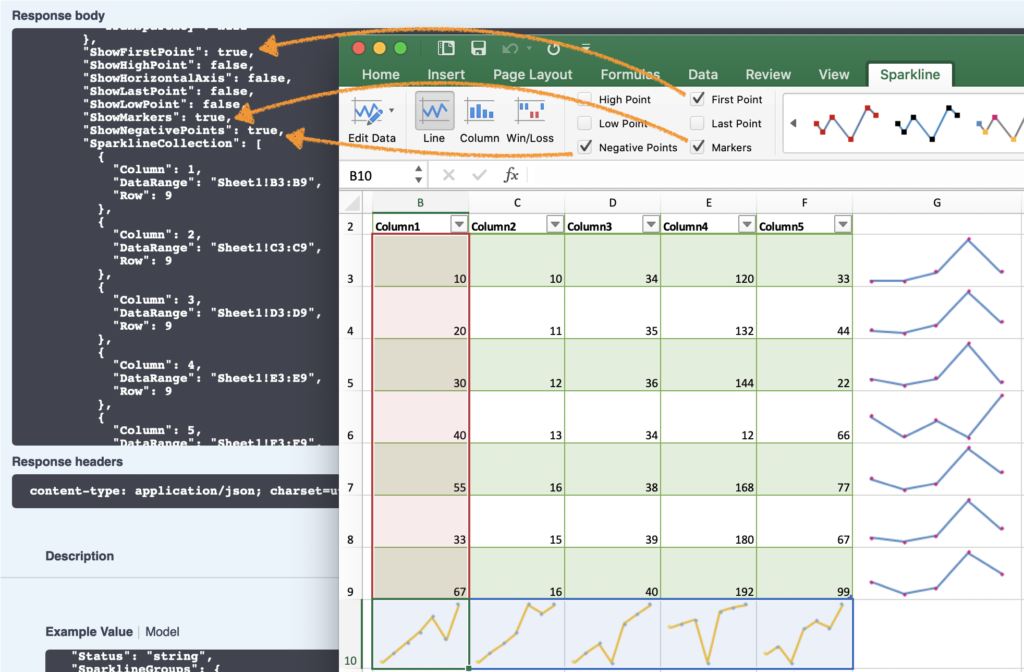
Task: Enable the High Point checkbox
Action: (584, 99)
